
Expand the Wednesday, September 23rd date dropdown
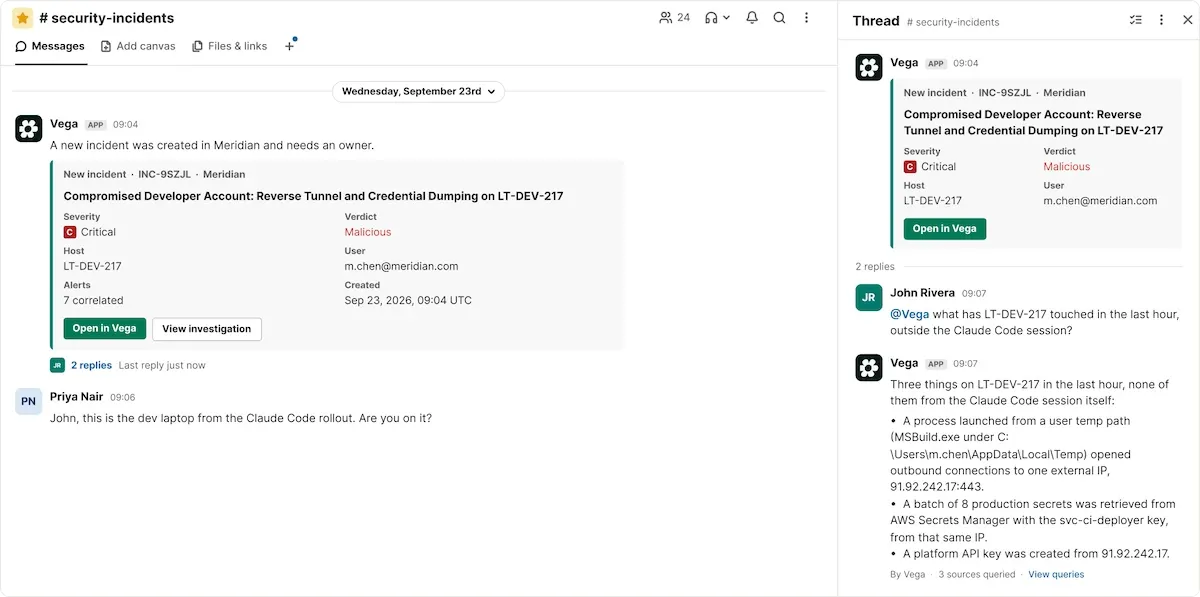[418, 91]
